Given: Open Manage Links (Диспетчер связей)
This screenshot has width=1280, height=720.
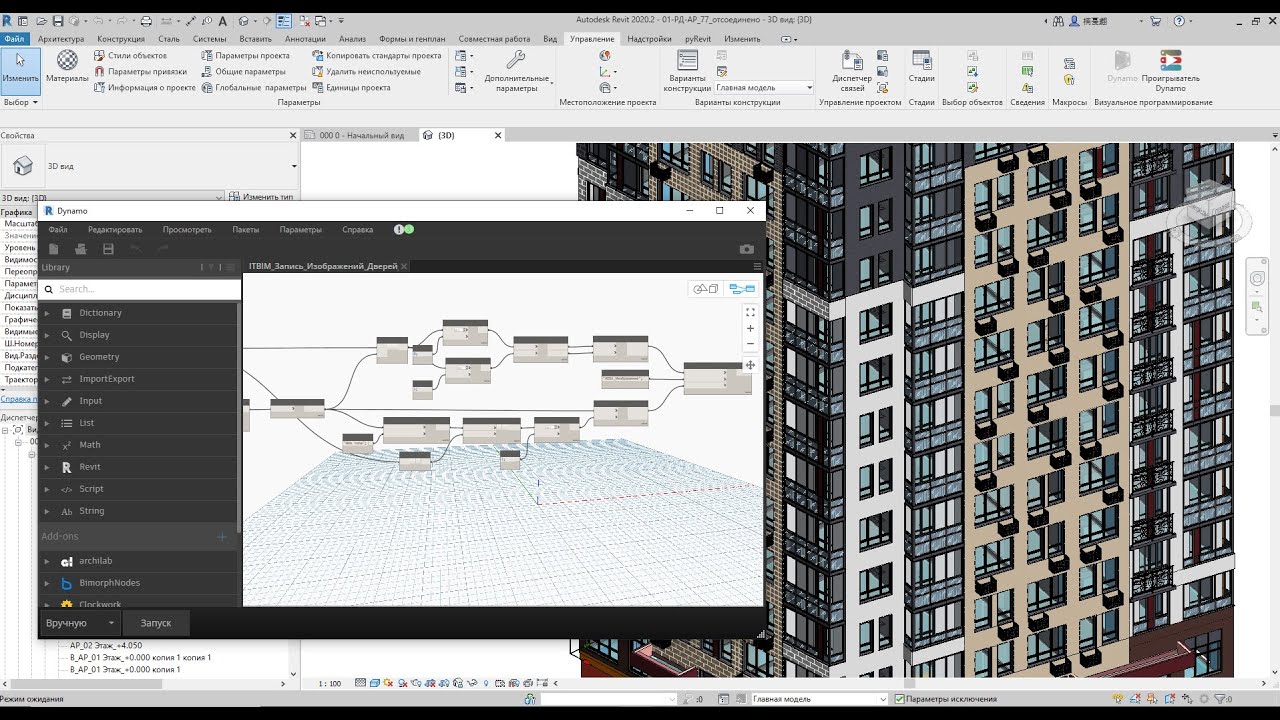Looking at the screenshot, I should (852, 71).
